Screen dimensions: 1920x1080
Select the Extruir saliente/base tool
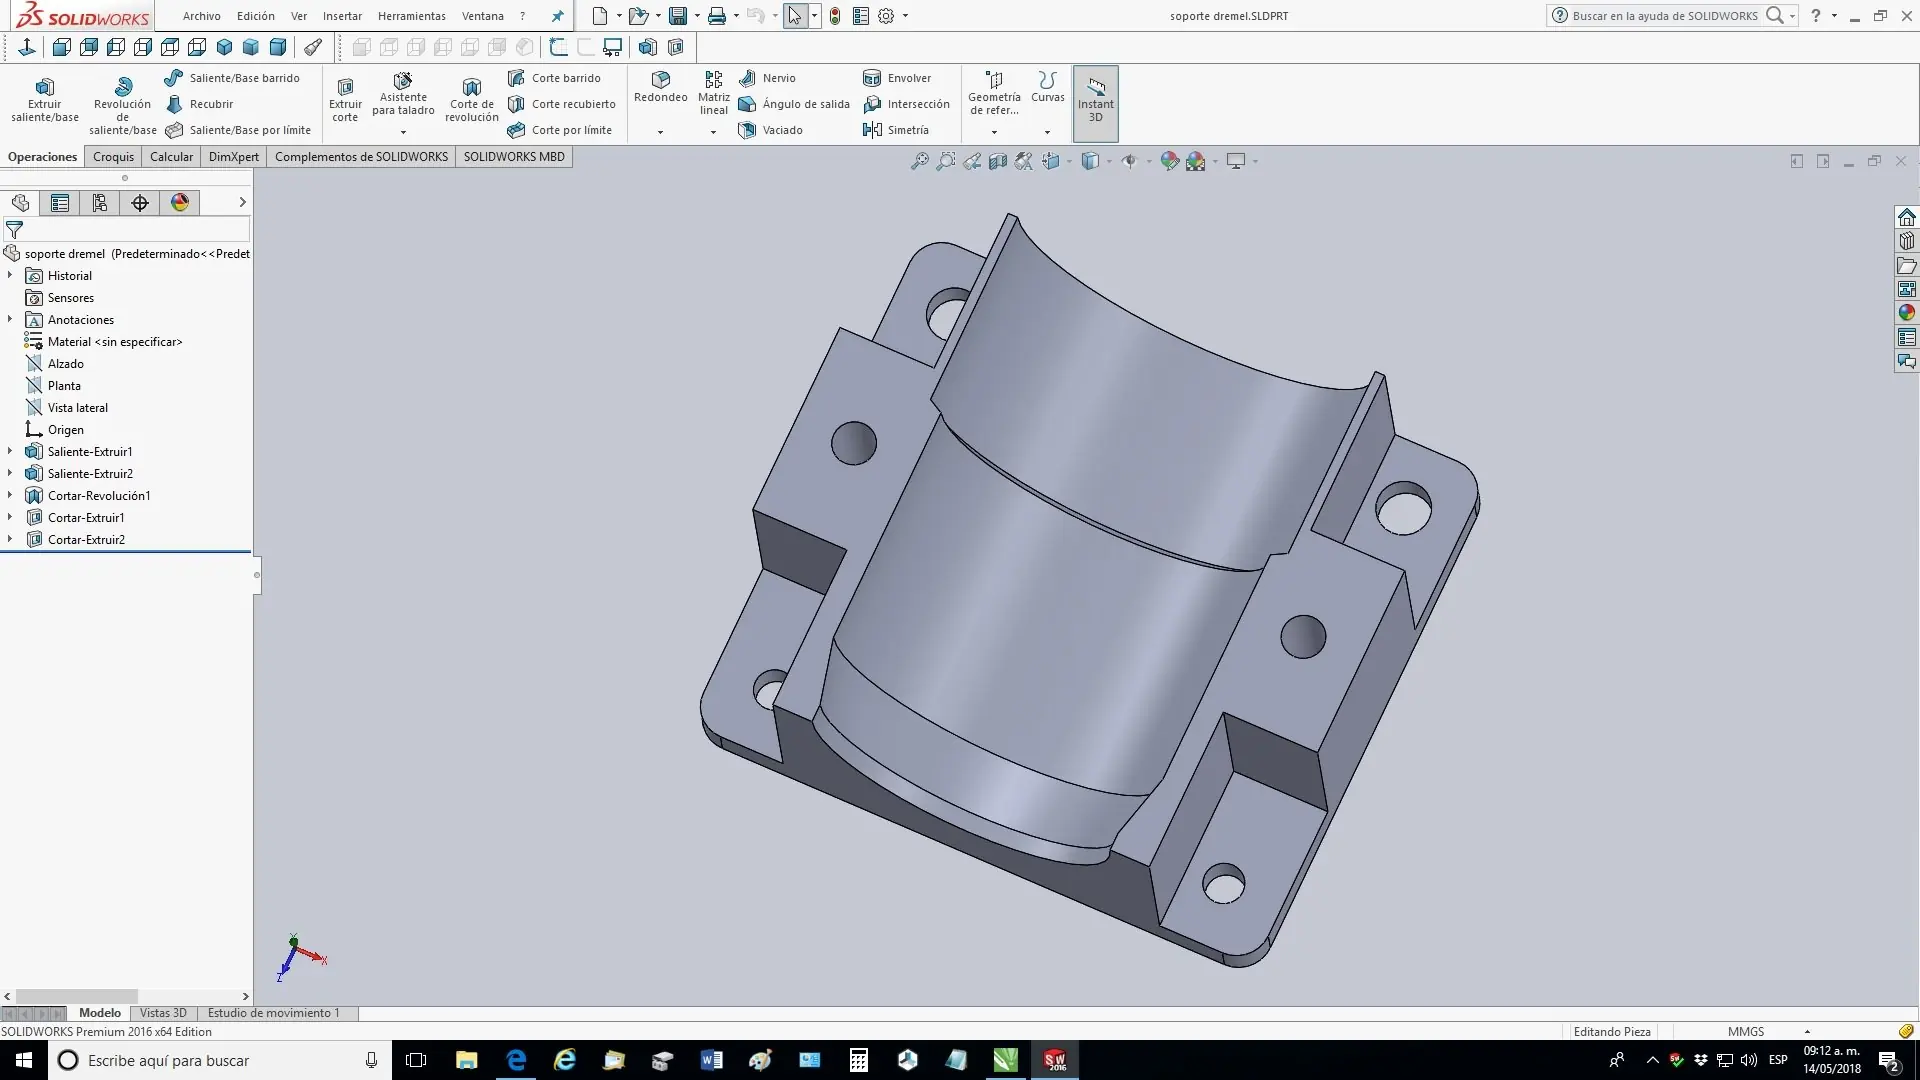(x=45, y=100)
